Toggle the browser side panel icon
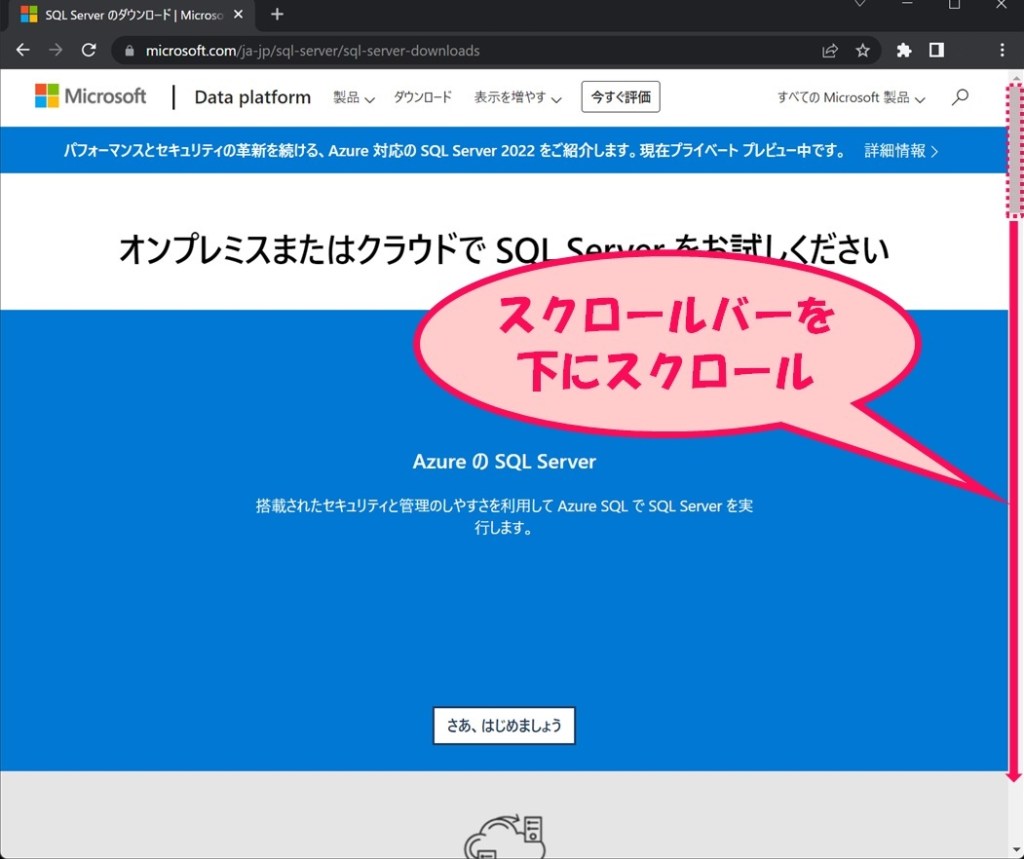1024x859 pixels. pos(936,50)
